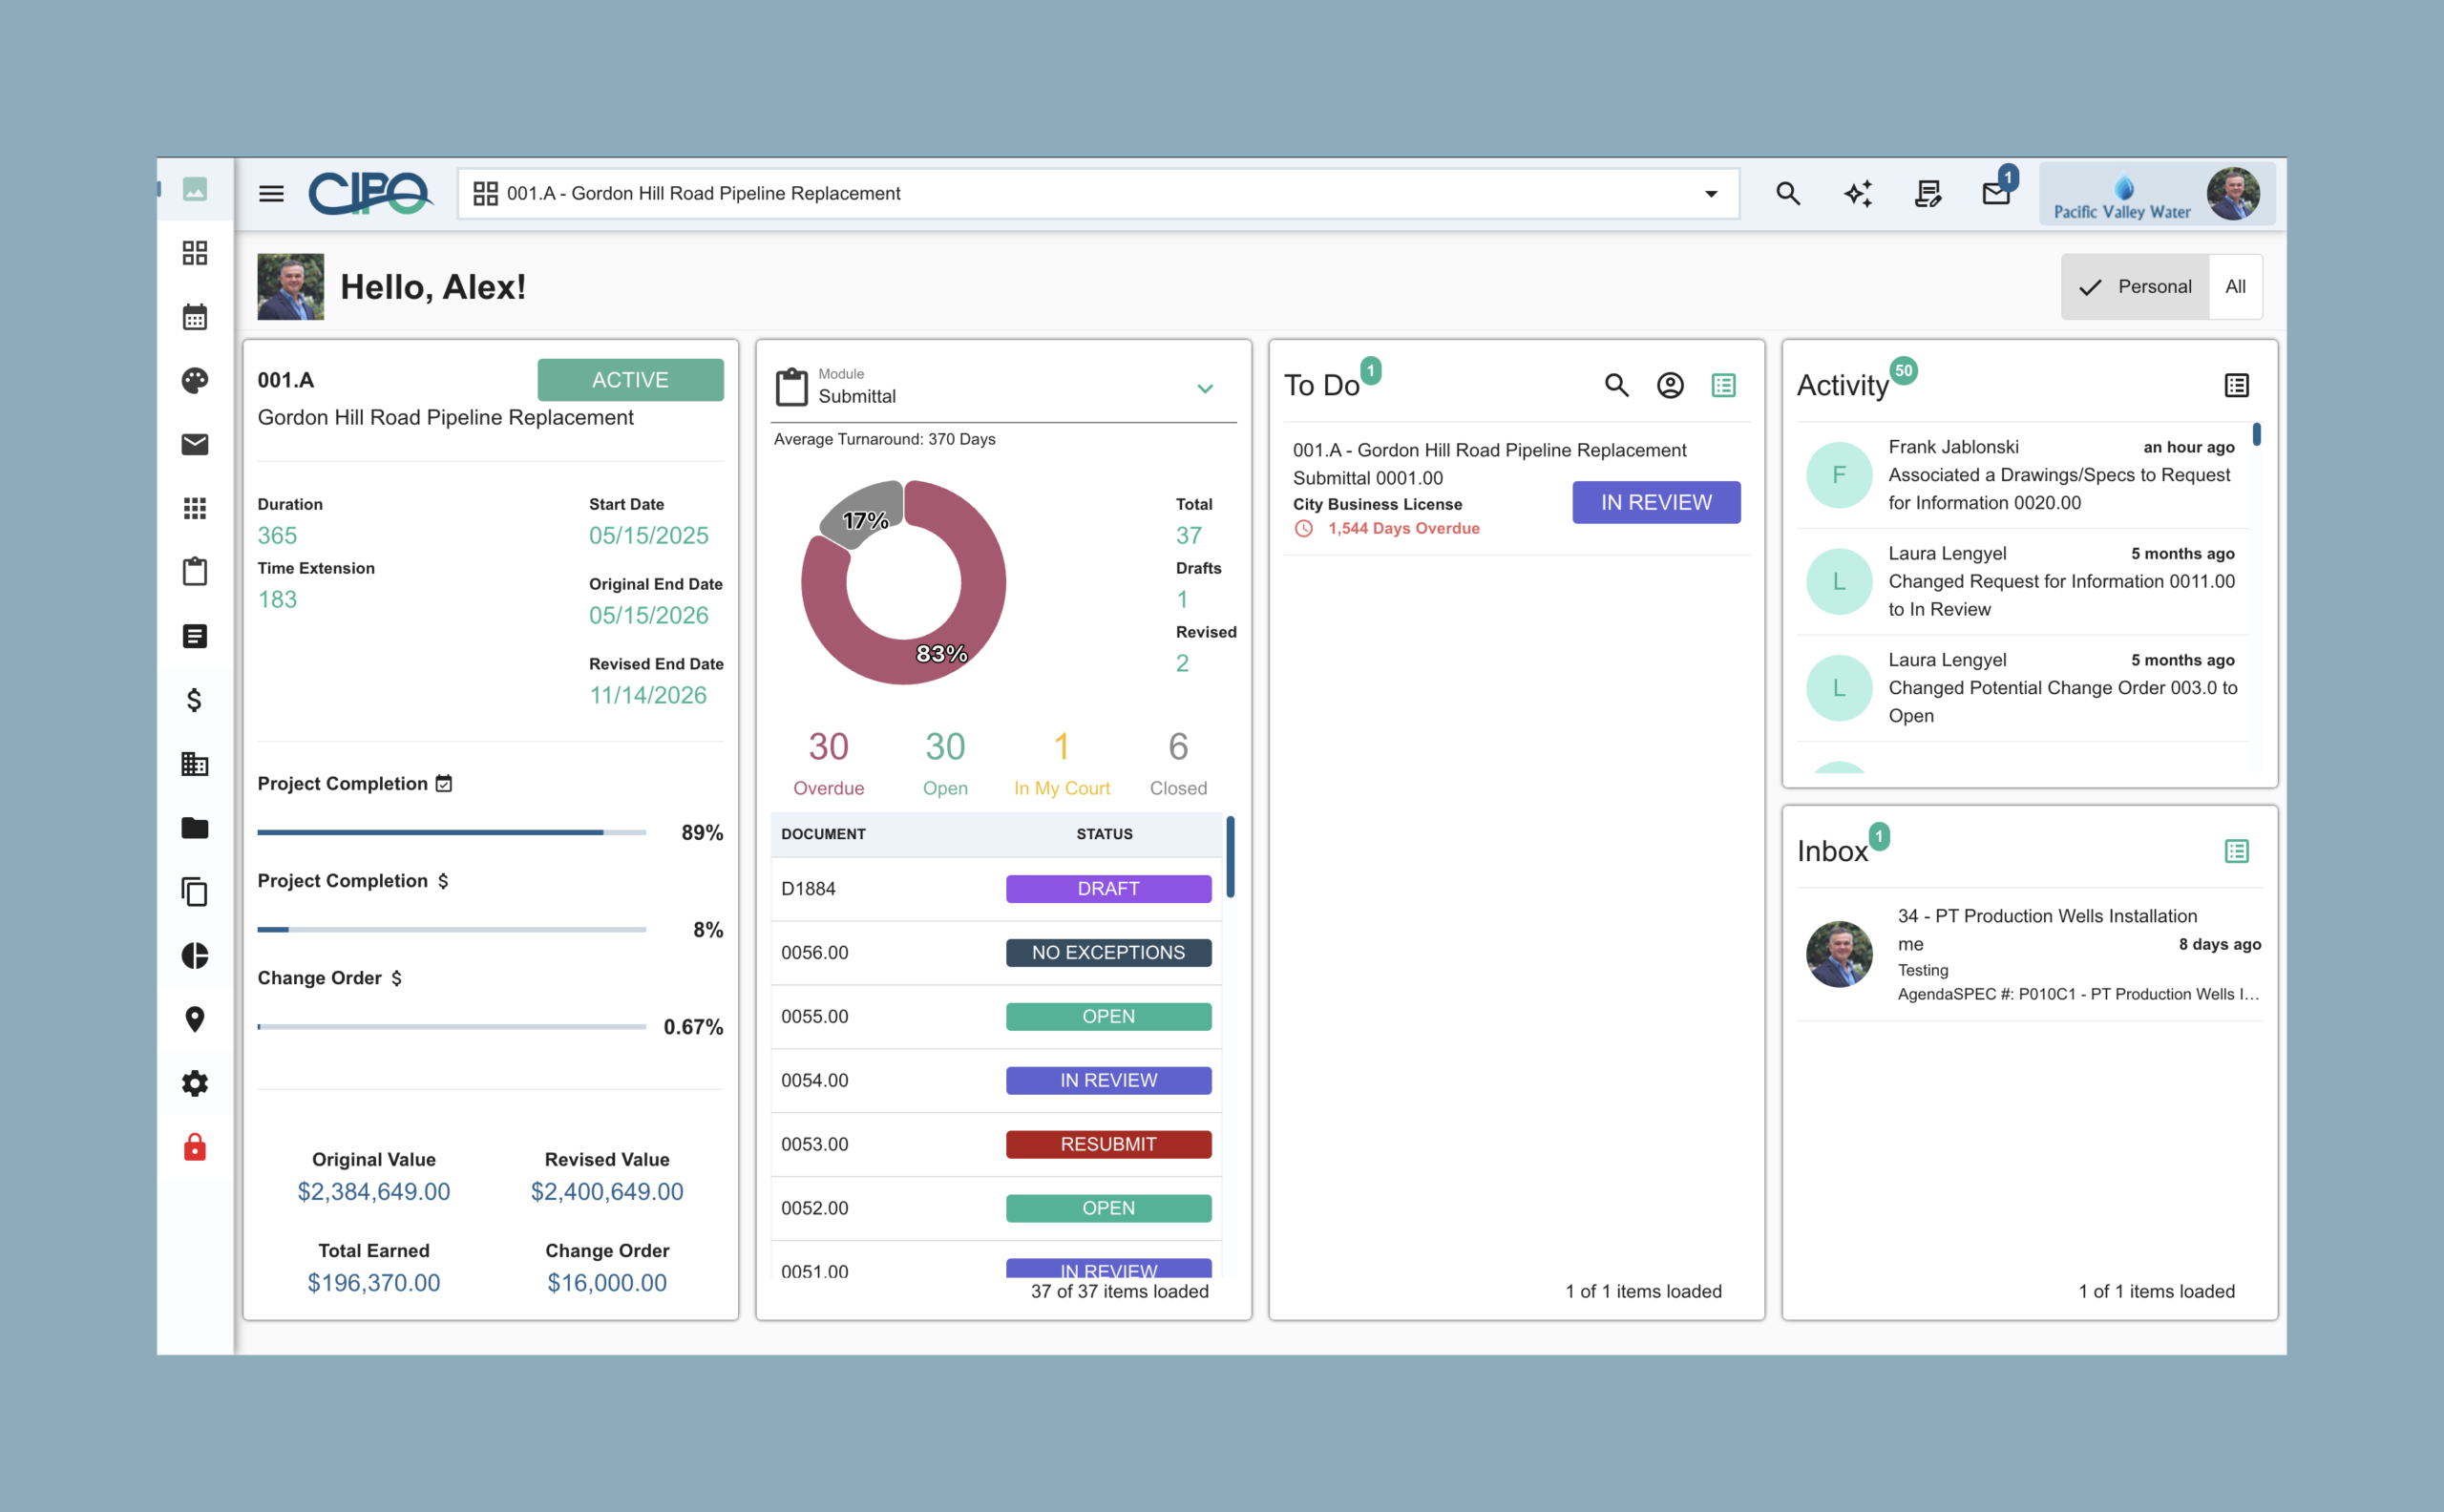Filter by 6 Closed count
The image size is (2444, 1512).
(1178, 761)
